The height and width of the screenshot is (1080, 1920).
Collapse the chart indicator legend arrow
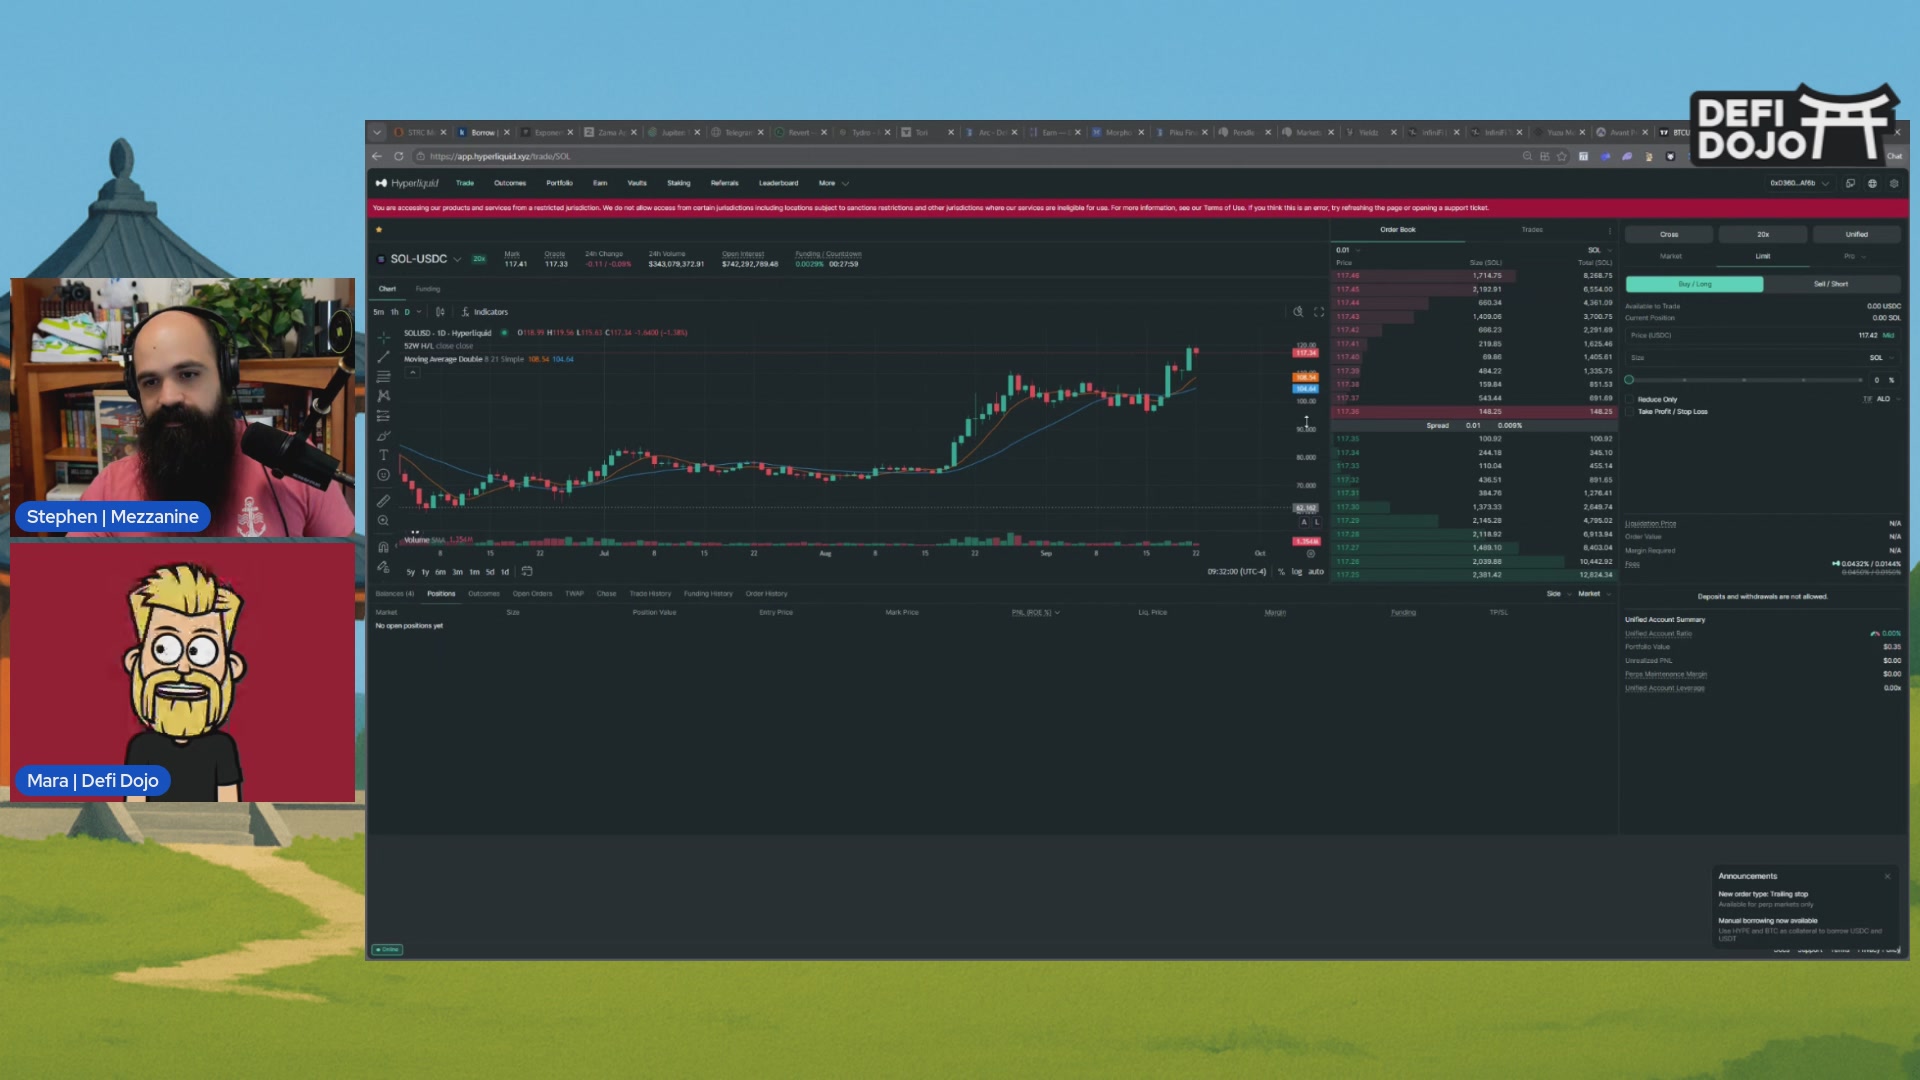412,372
